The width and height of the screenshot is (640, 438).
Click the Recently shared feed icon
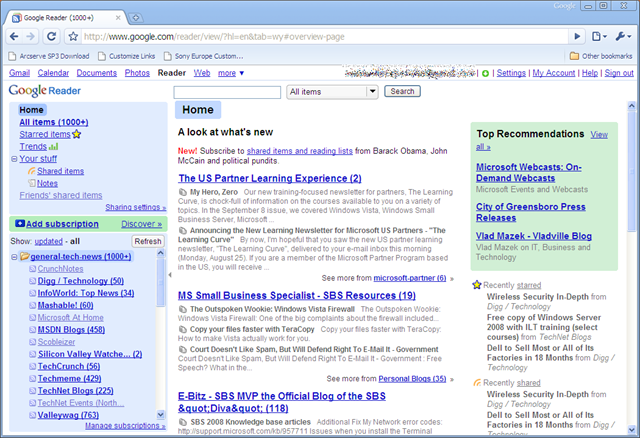click(x=477, y=382)
